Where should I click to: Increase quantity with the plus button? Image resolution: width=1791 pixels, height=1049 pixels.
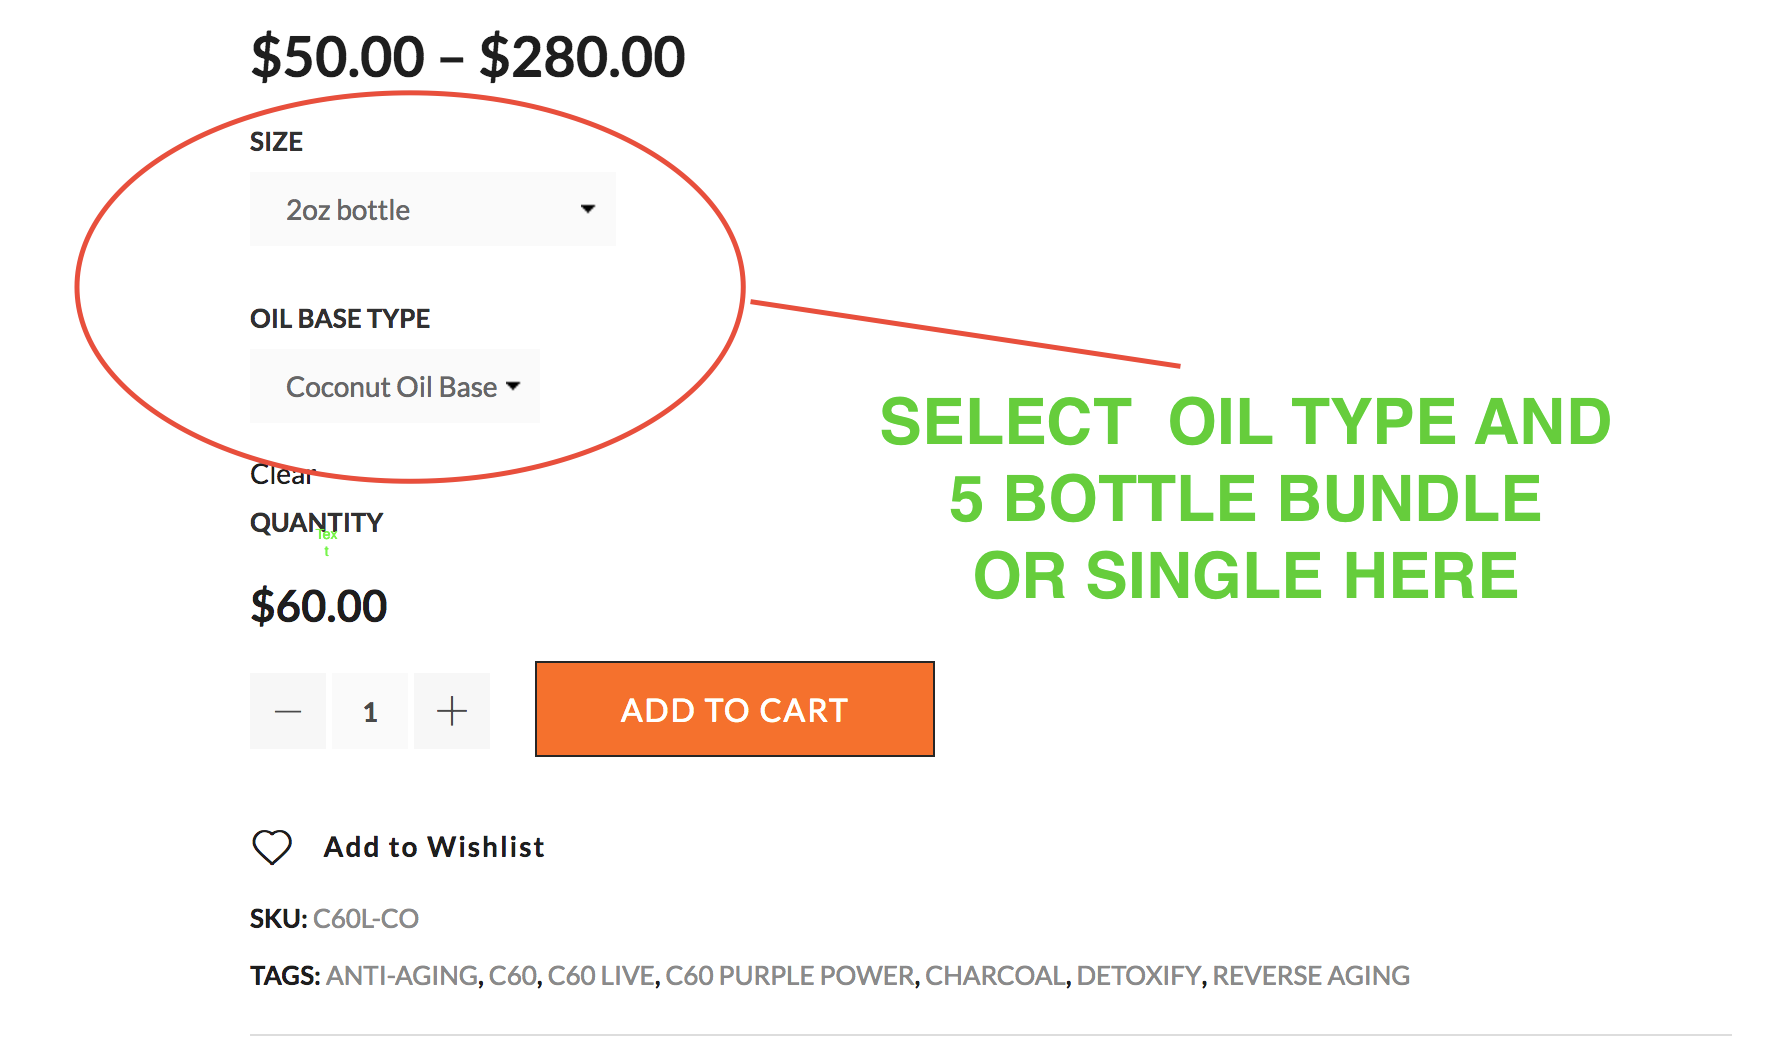(x=452, y=711)
